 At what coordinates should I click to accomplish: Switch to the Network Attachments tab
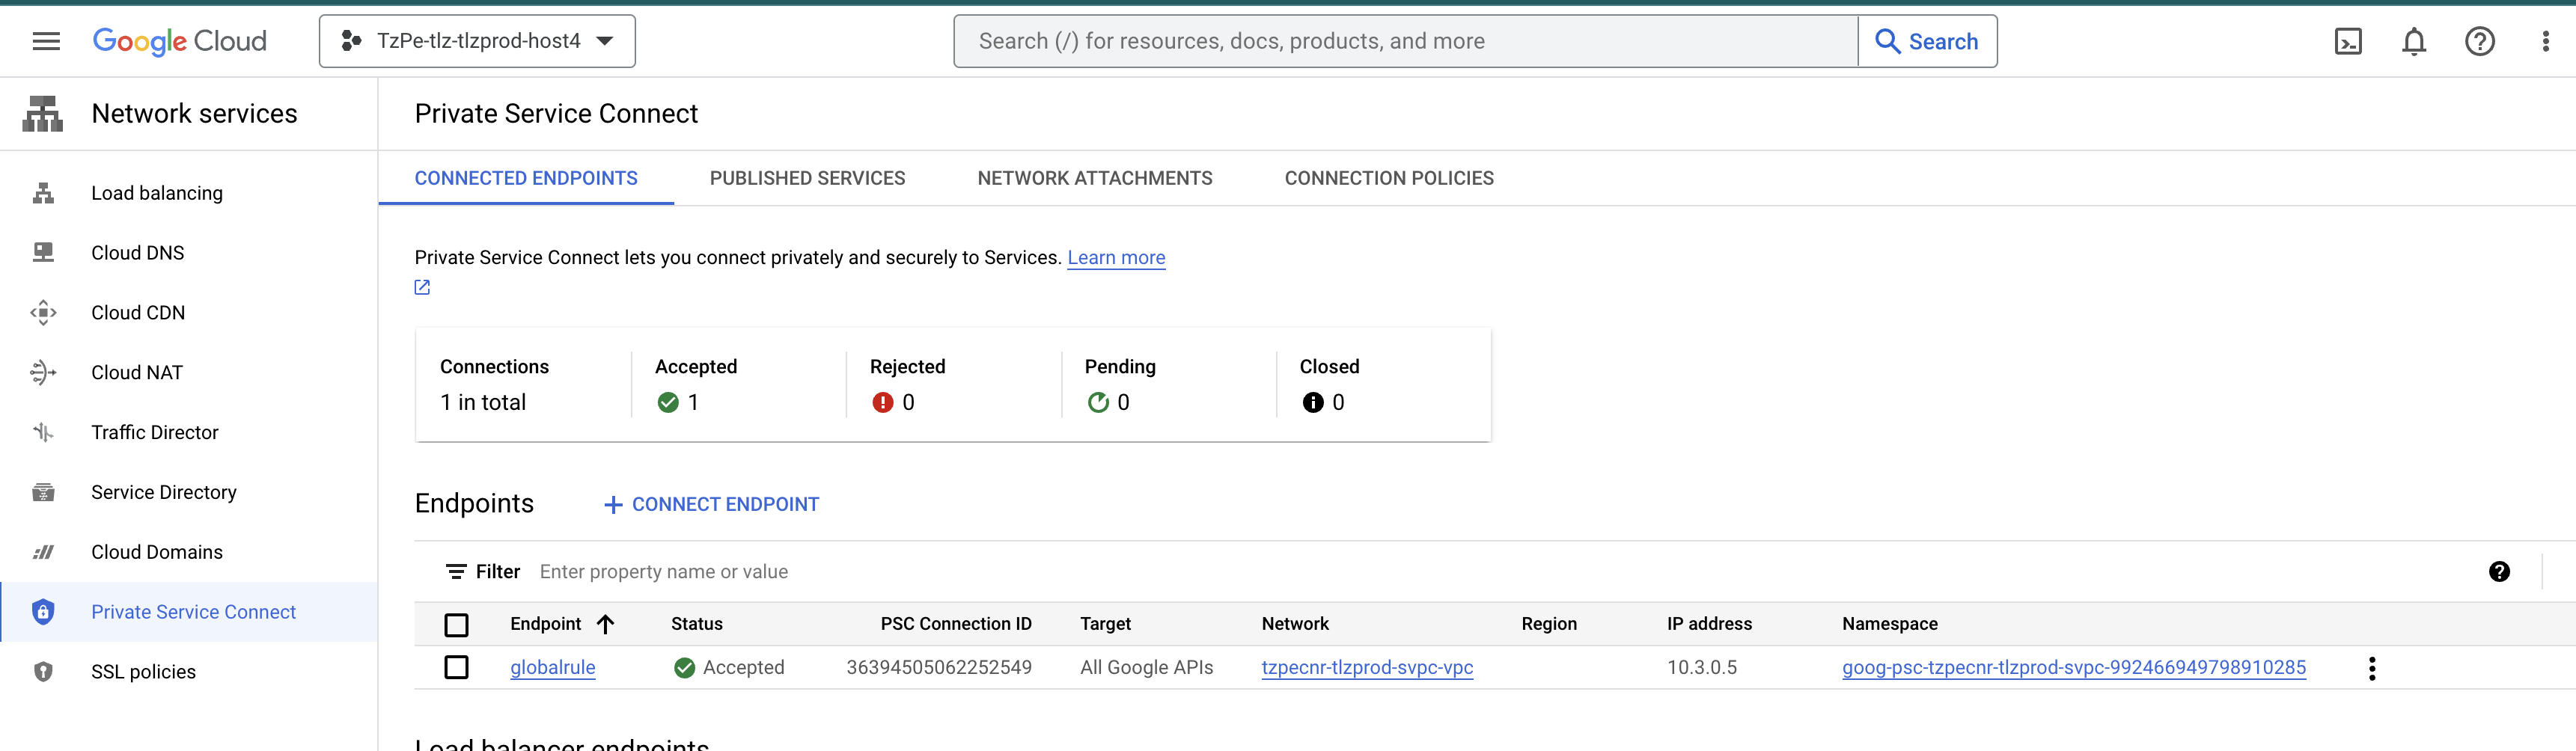[1094, 178]
